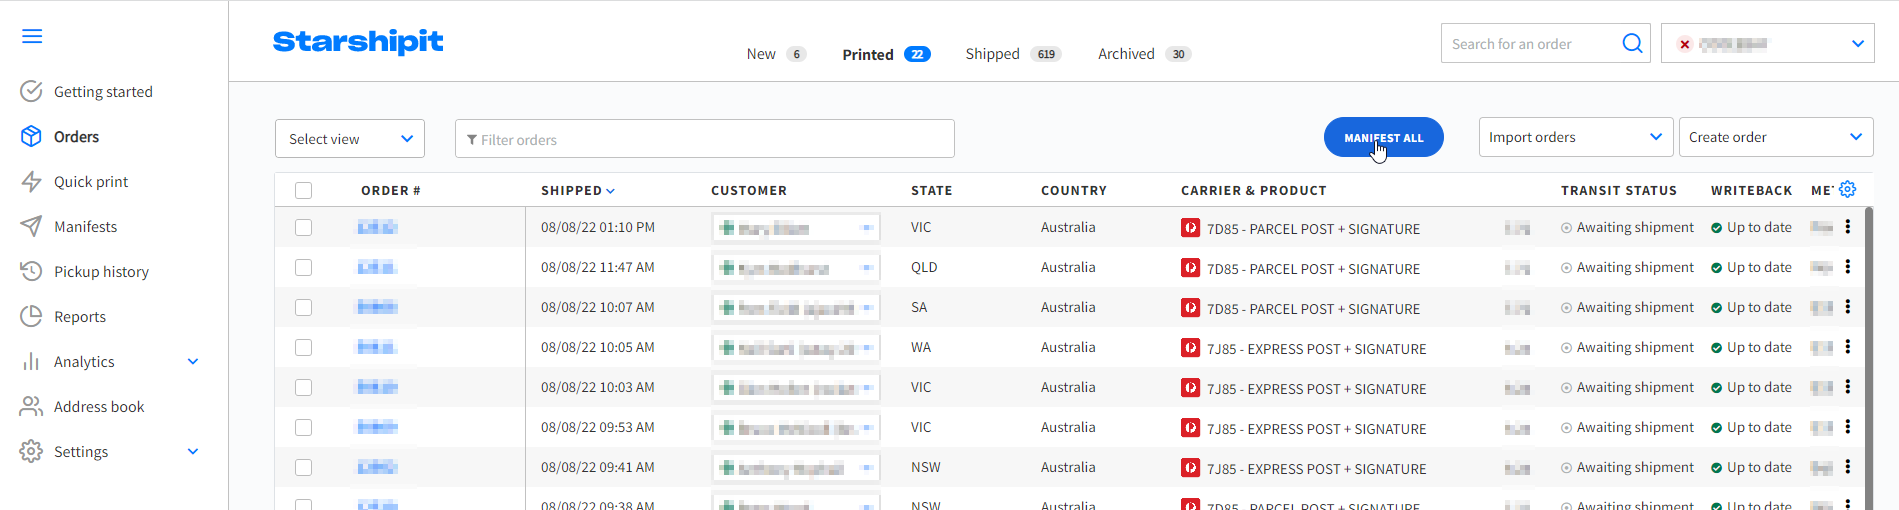The height and width of the screenshot is (510, 1899).
Task: Open order number link on 10:07 AM row
Action: [377, 307]
